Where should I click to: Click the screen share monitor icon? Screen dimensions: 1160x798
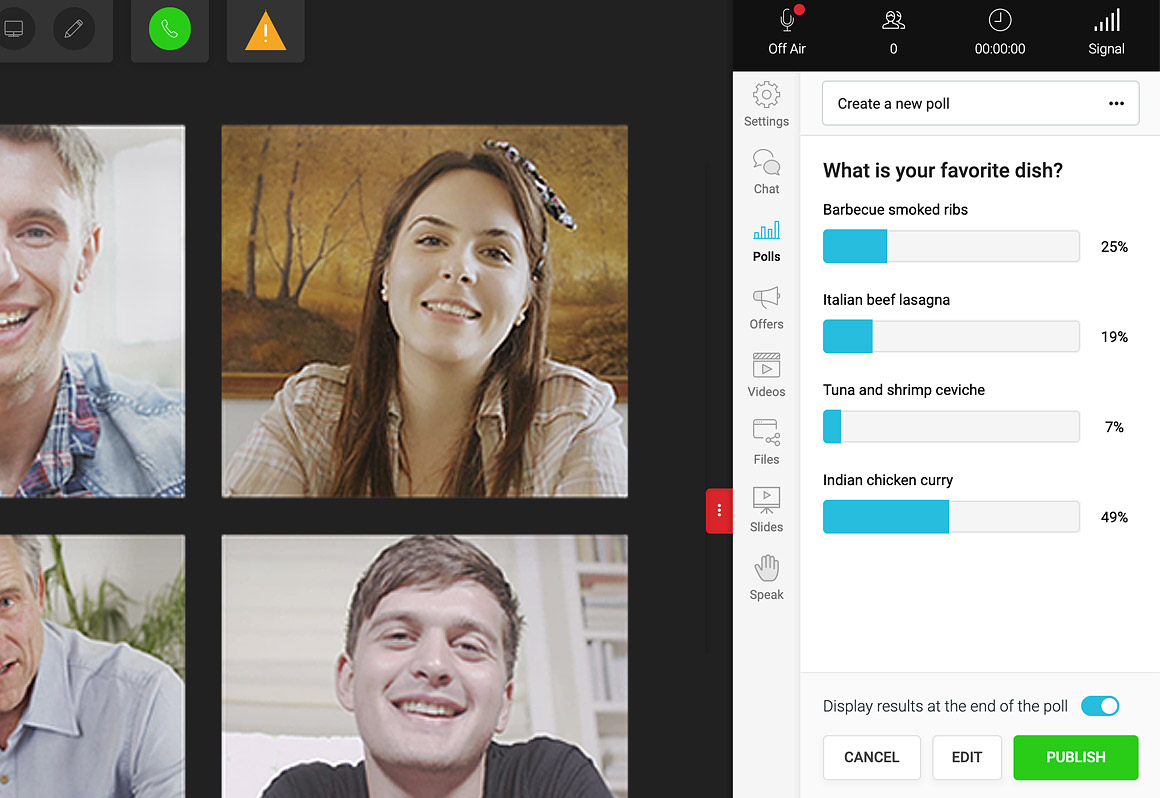[x=13, y=29]
